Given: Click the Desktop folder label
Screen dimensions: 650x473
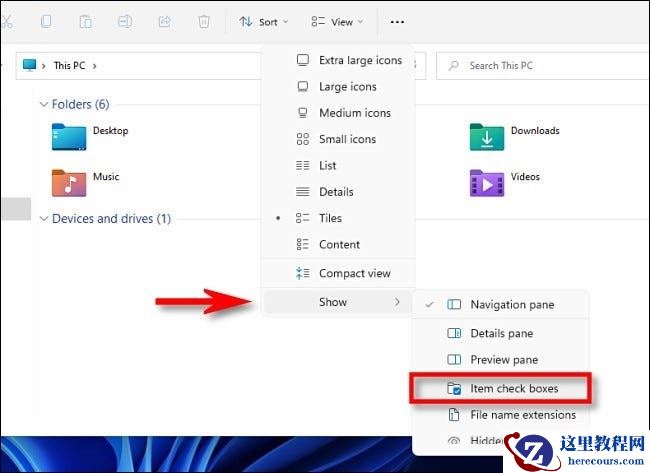Looking at the screenshot, I should (110, 131).
